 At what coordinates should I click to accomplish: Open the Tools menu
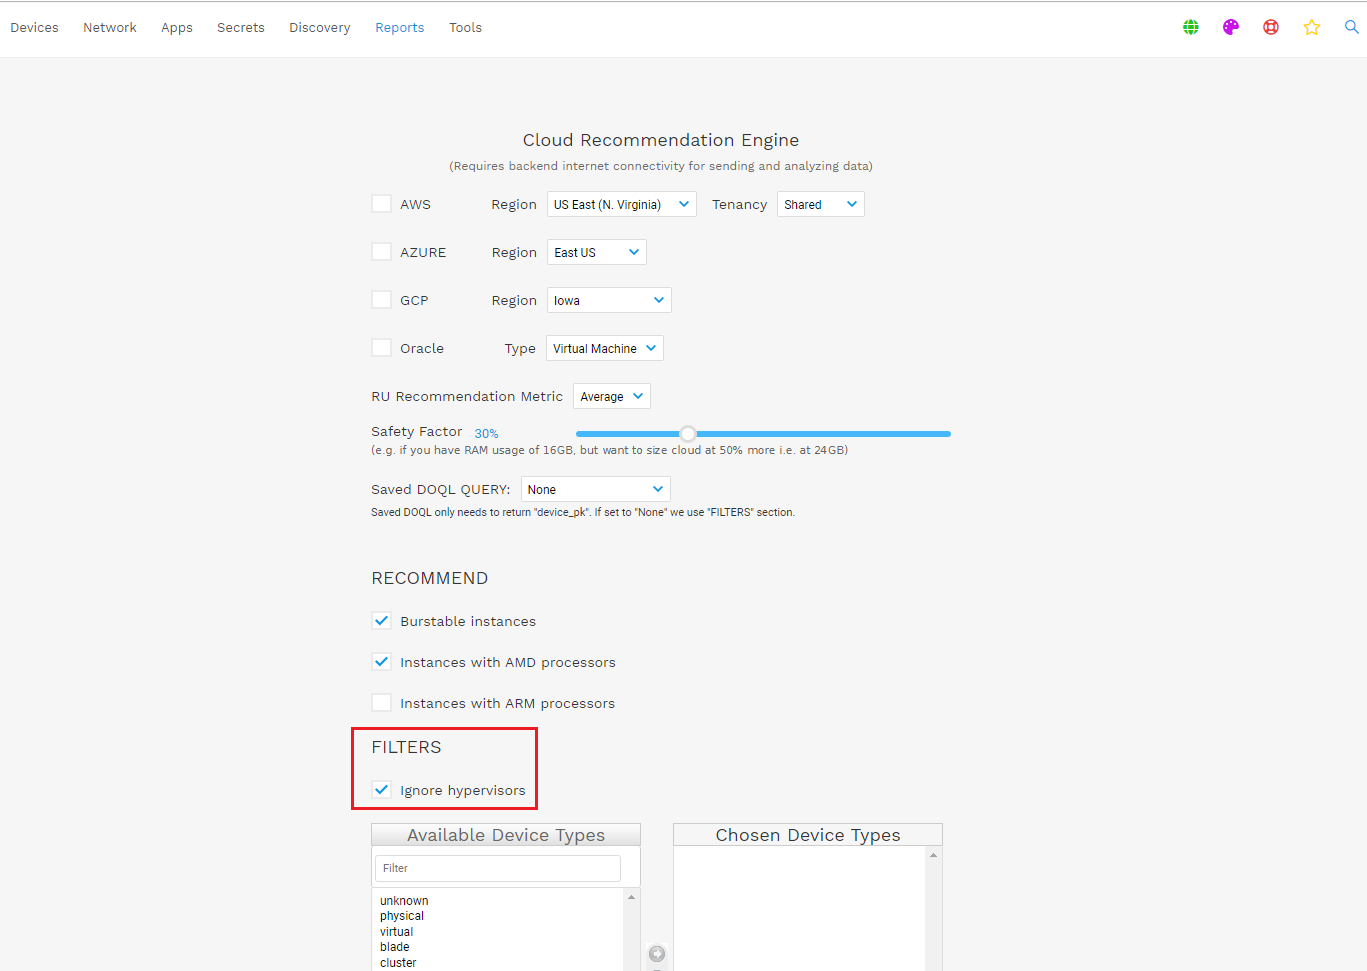(466, 28)
